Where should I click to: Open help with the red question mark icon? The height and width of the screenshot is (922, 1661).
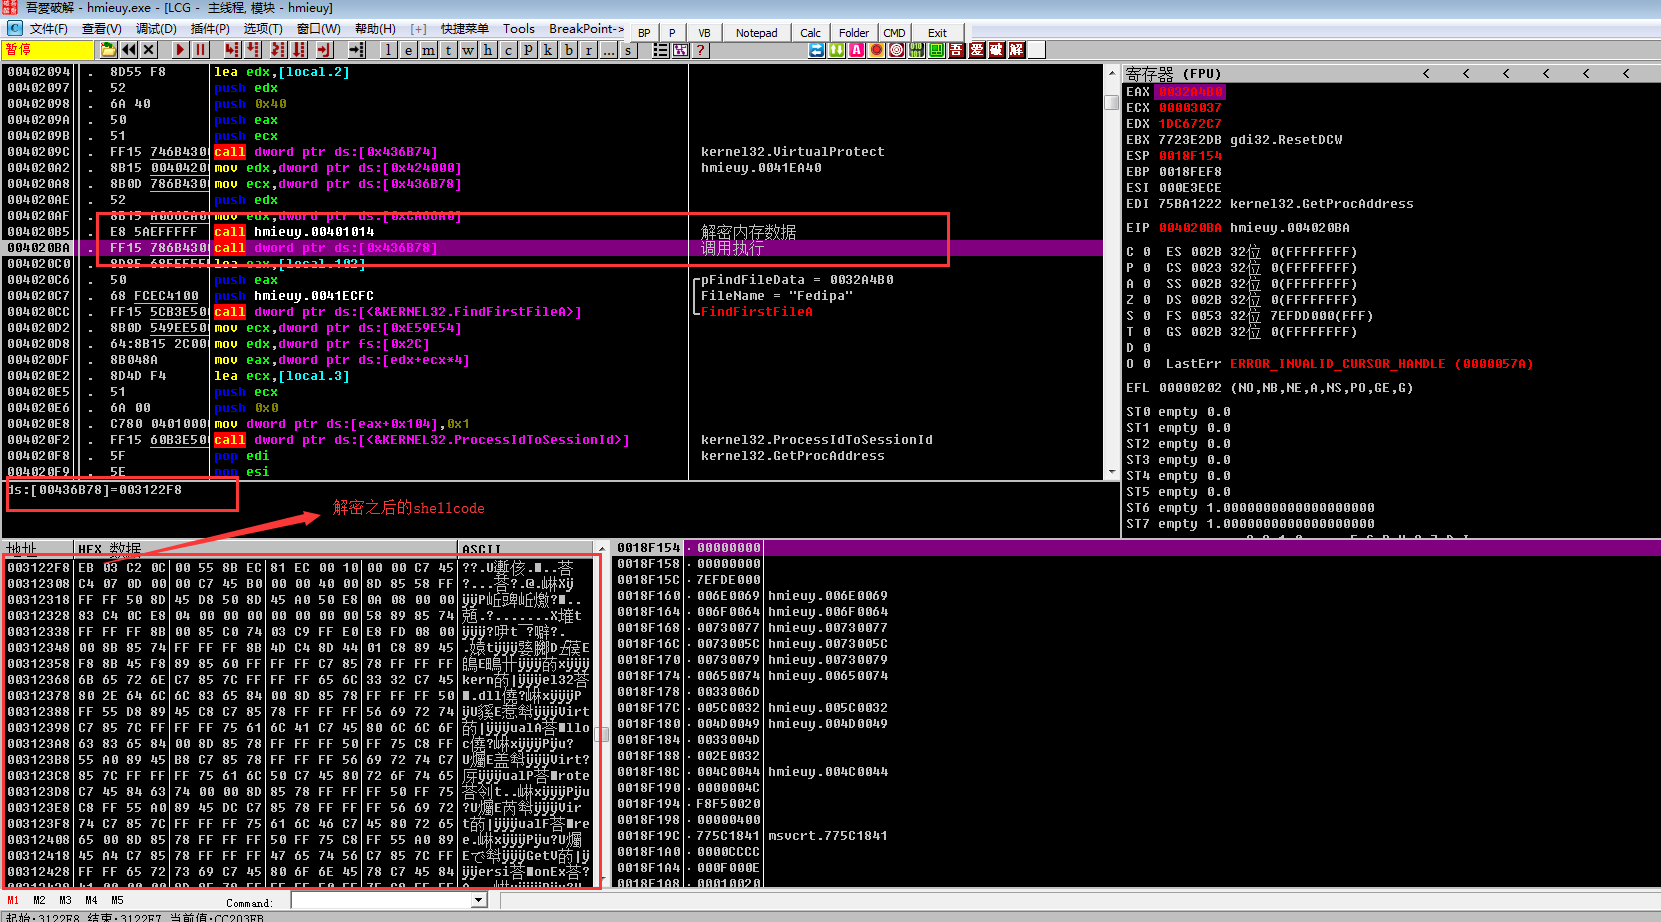click(x=701, y=50)
